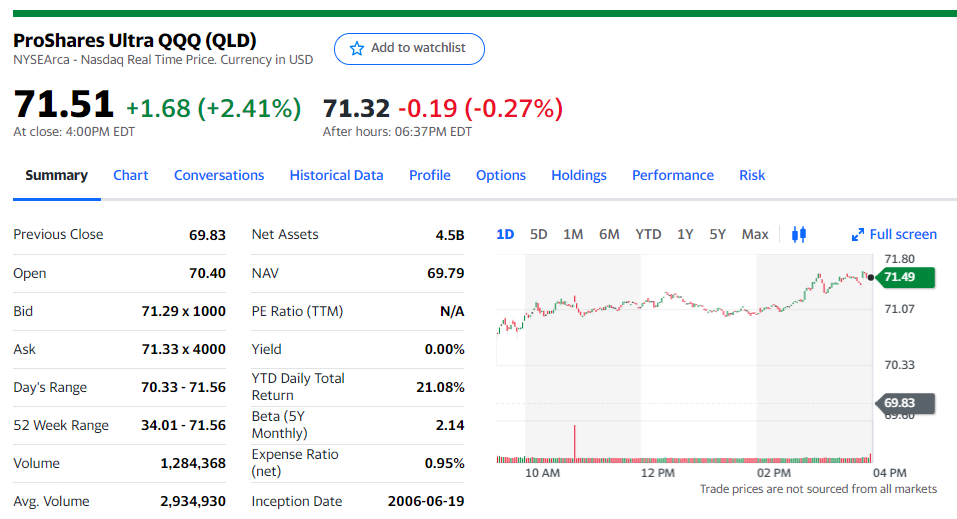Click the Open value 70.40

(208, 273)
